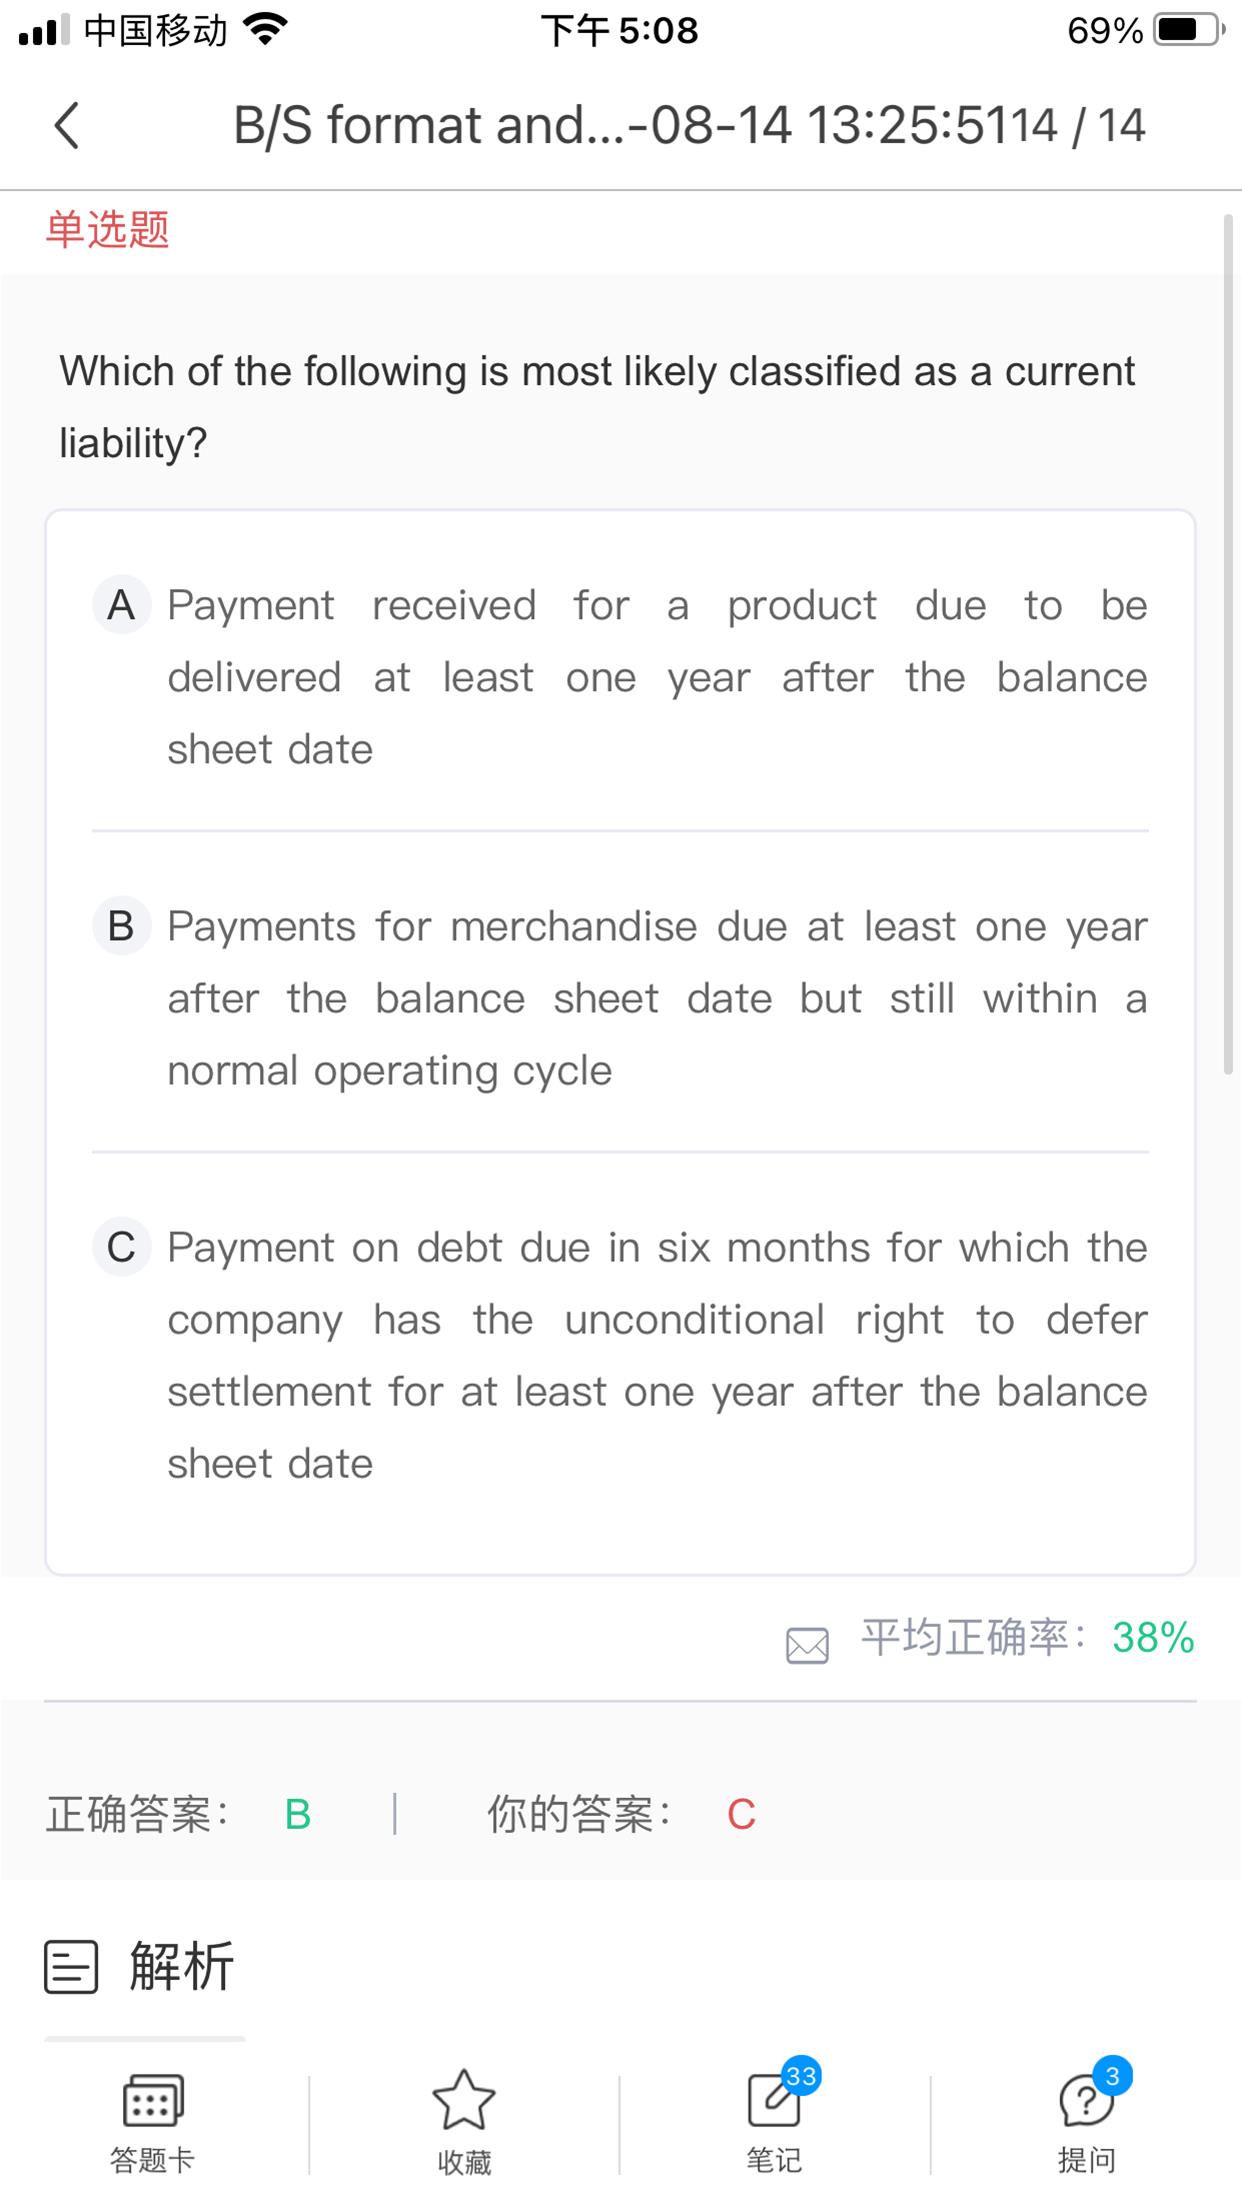Tap the 提问 label

point(1086,2160)
